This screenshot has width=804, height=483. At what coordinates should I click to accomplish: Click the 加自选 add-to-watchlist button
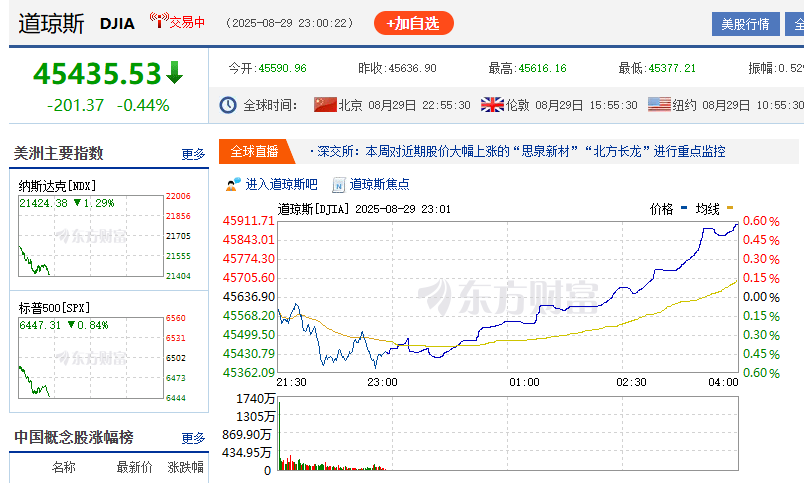pyautogui.click(x=414, y=24)
